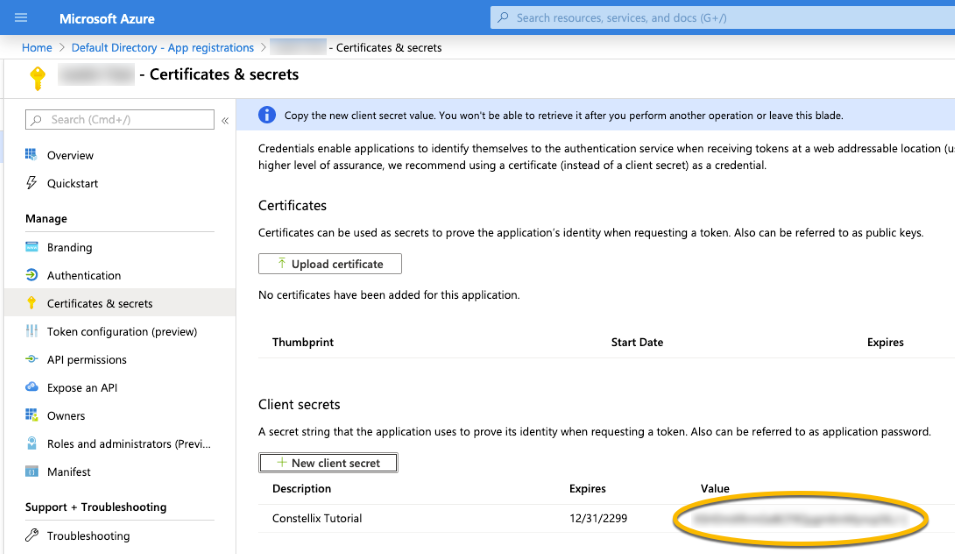Focus the Search resources, services, and docs field
Viewport: 955px width, 554px height.
point(722,18)
